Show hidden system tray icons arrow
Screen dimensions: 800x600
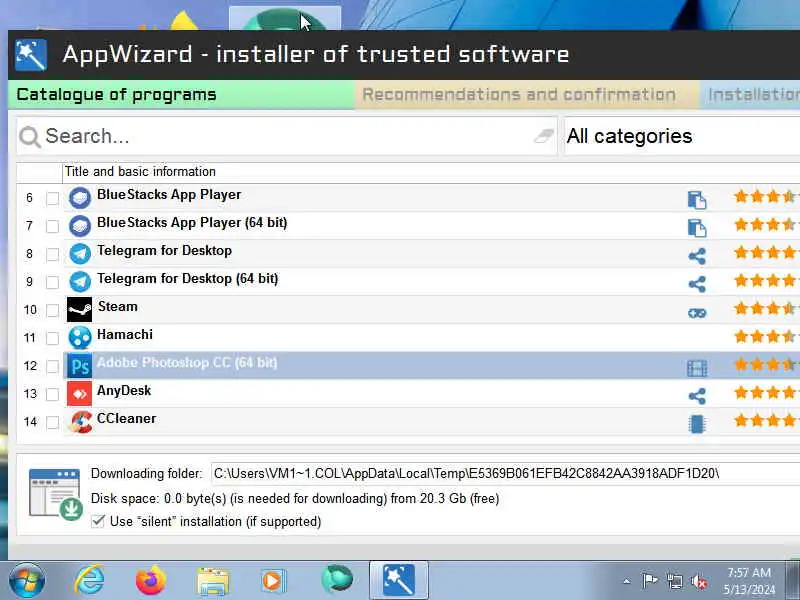coord(627,581)
